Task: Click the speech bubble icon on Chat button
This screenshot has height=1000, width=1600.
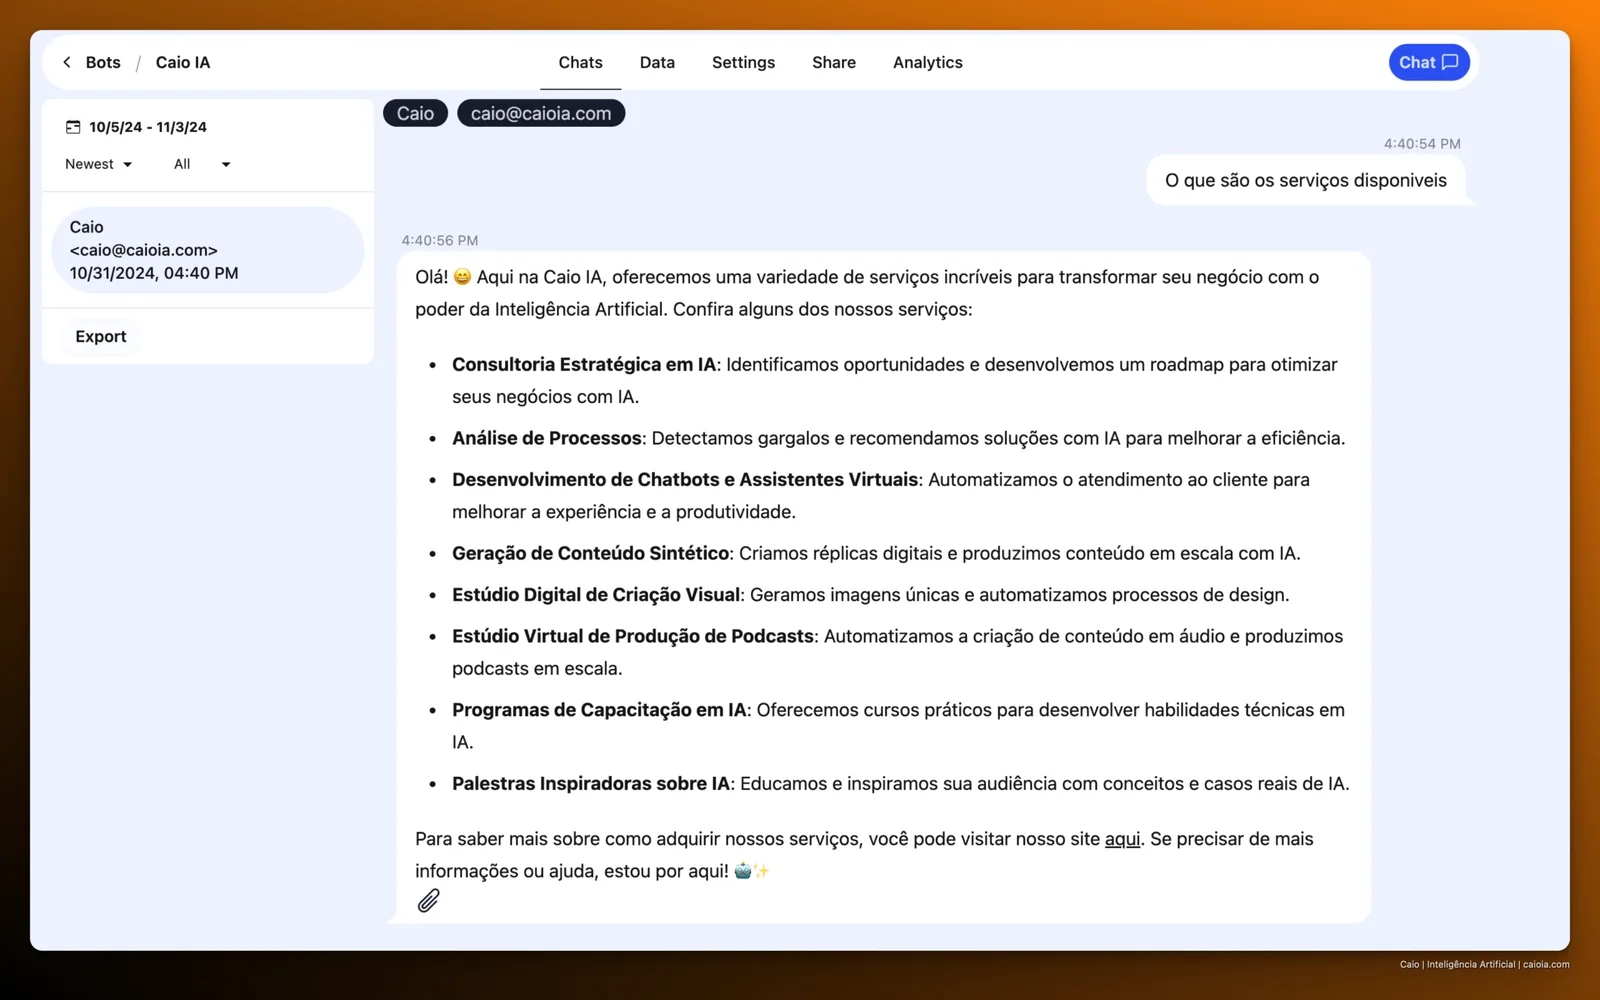Action: [x=1450, y=62]
